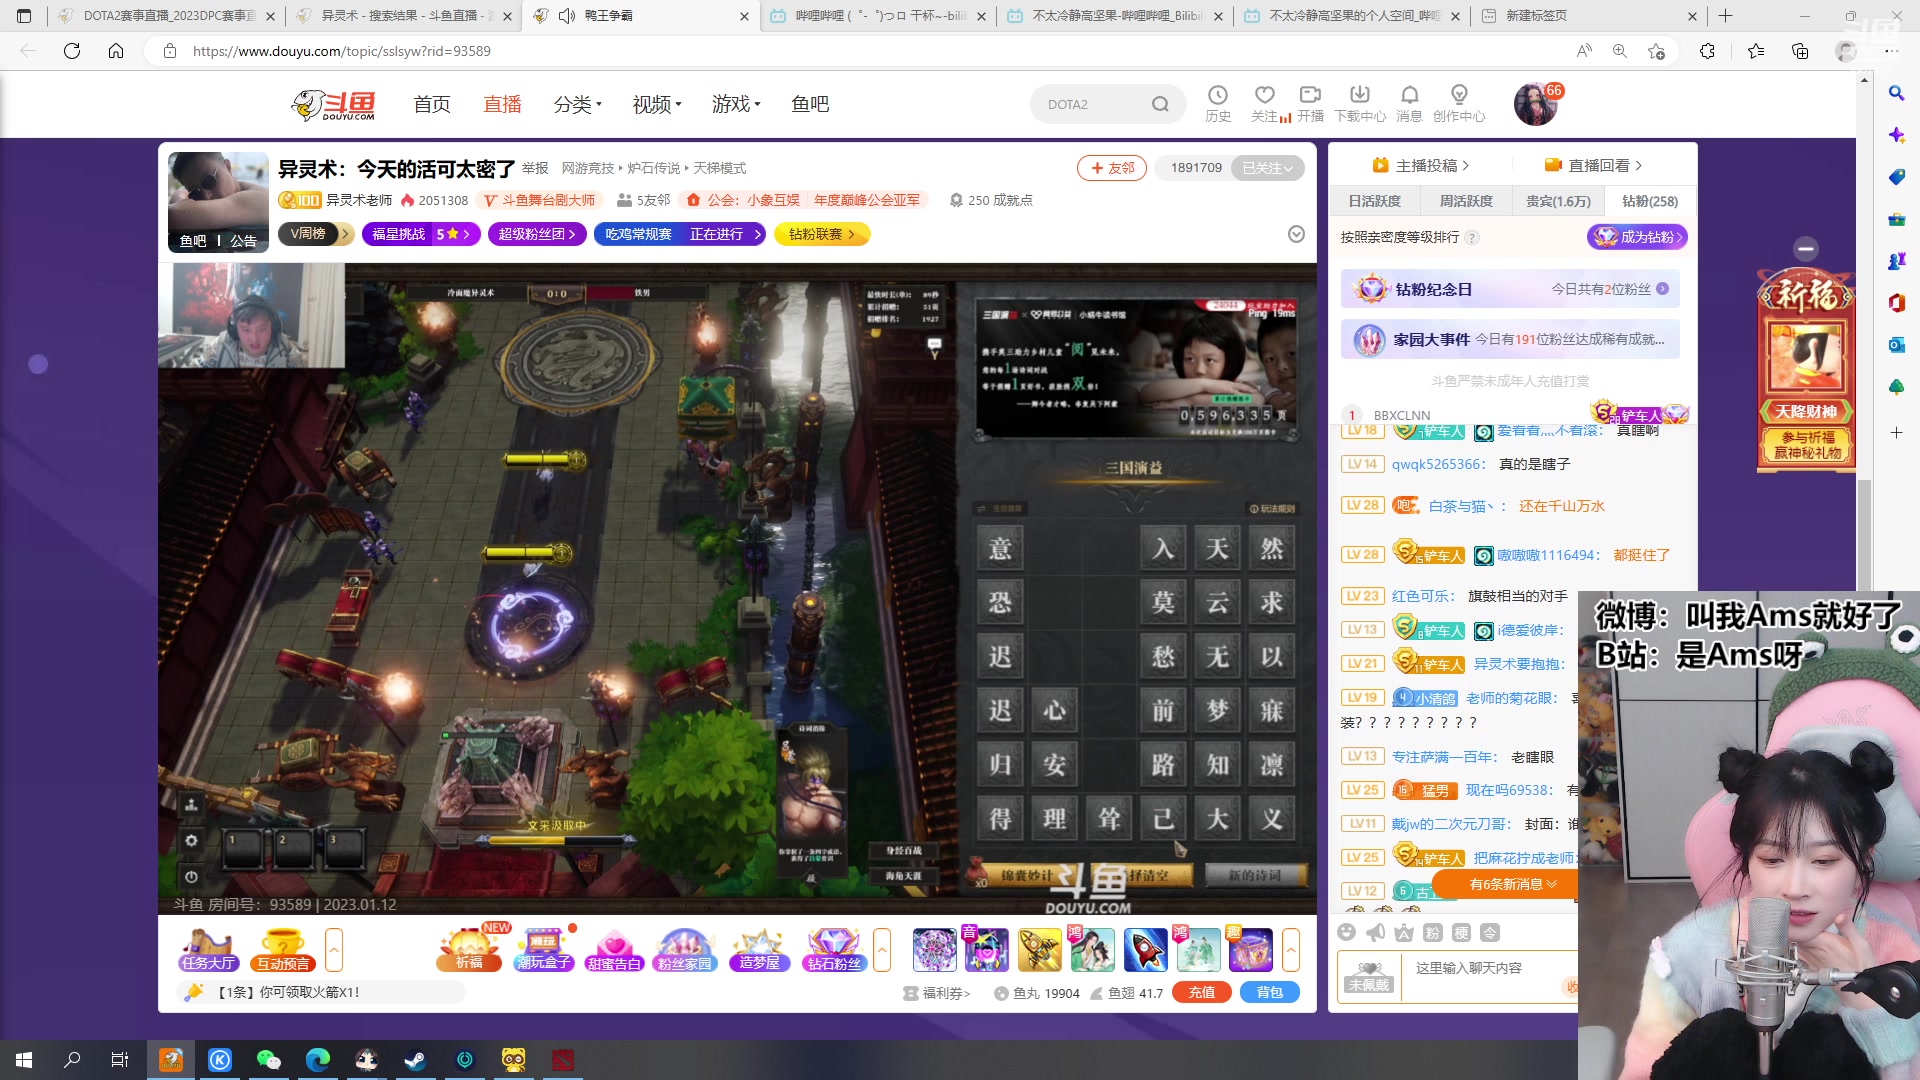Viewport: 1920px width, 1080px height.
Task: Toggle the 已关注 followed state
Action: pos(1267,168)
